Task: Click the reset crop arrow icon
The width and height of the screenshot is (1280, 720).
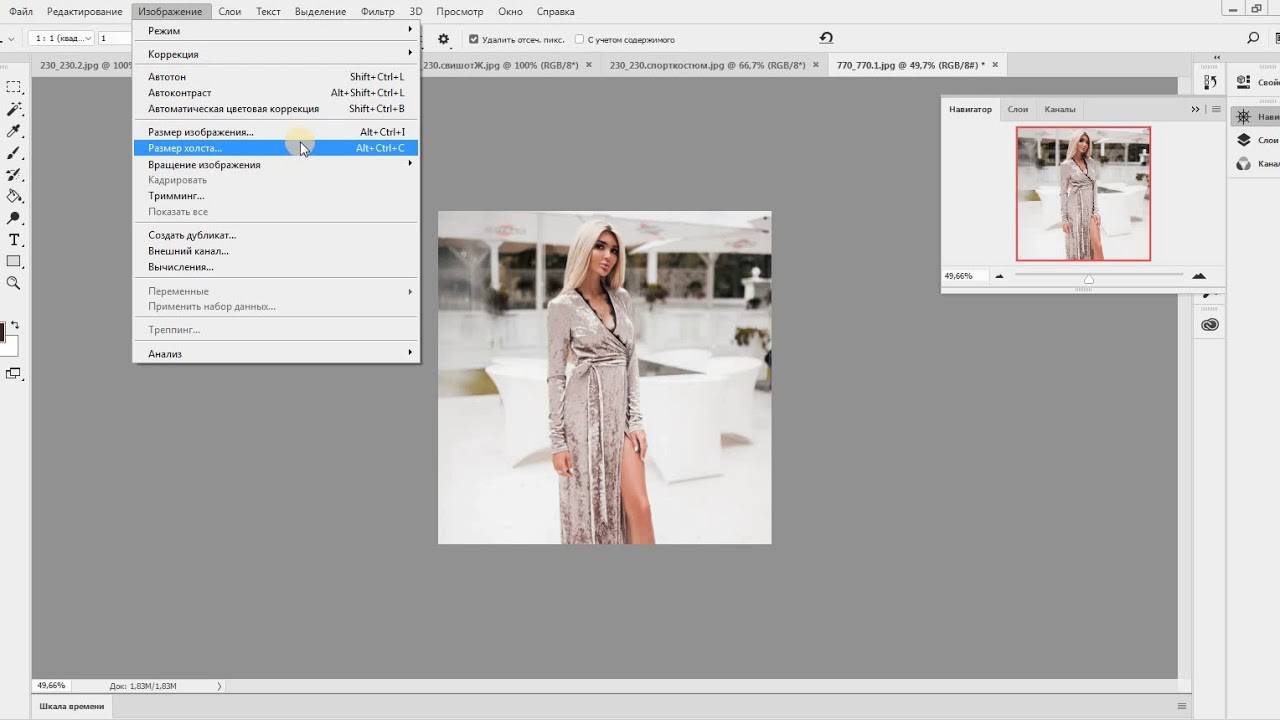Action: click(x=826, y=38)
